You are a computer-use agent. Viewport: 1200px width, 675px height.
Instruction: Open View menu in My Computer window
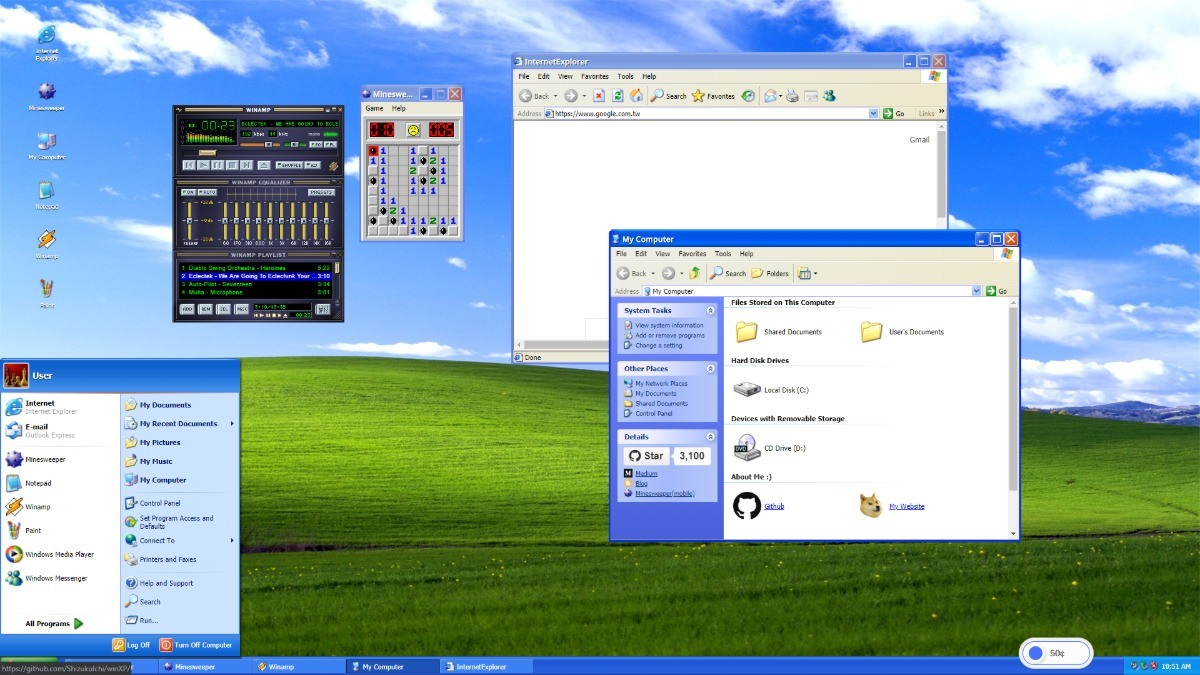(x=664, y=254)
